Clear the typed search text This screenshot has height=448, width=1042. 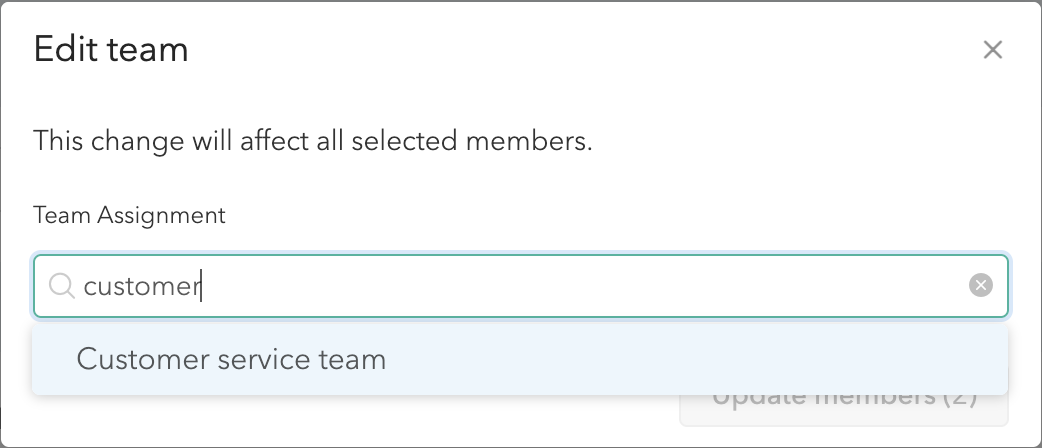[981, 287]
